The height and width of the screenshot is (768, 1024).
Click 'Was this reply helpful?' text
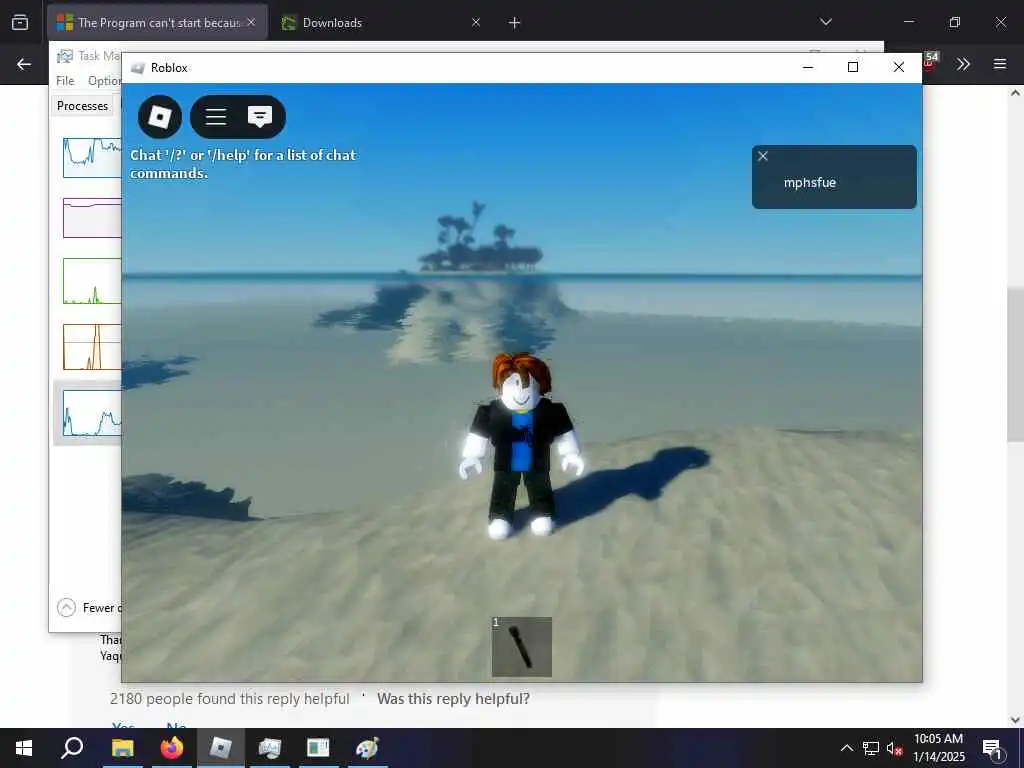pos(453,699)
